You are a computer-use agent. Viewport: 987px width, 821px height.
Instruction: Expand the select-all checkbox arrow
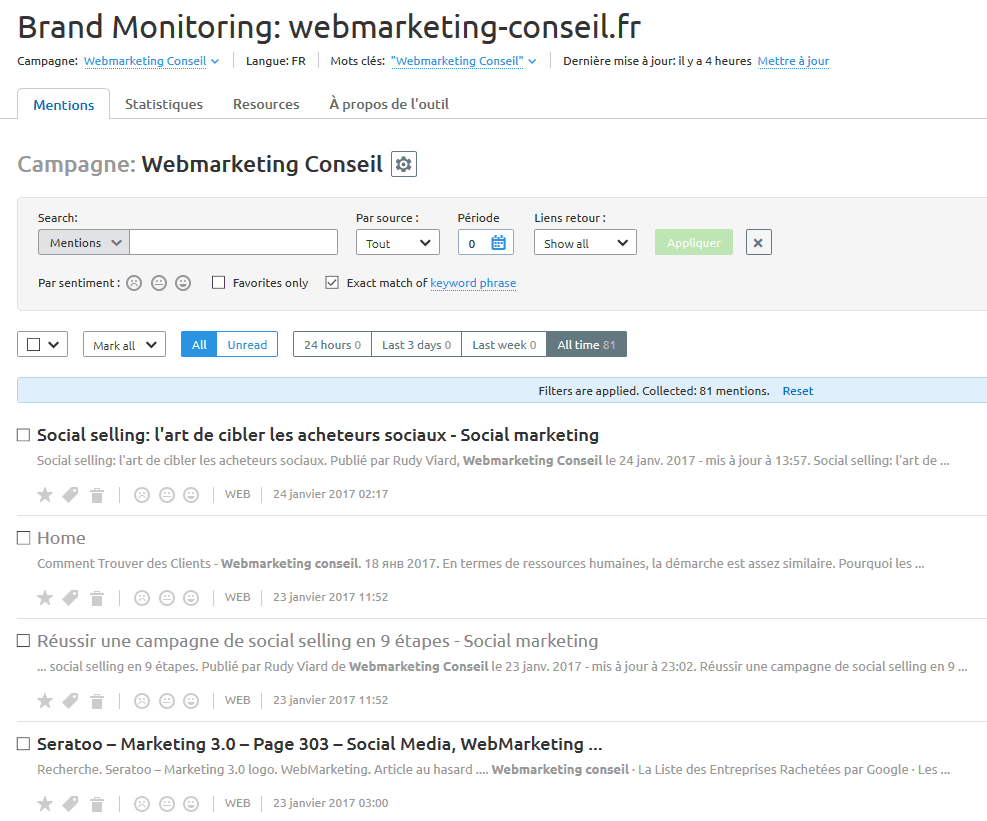[x=54, y=344]
